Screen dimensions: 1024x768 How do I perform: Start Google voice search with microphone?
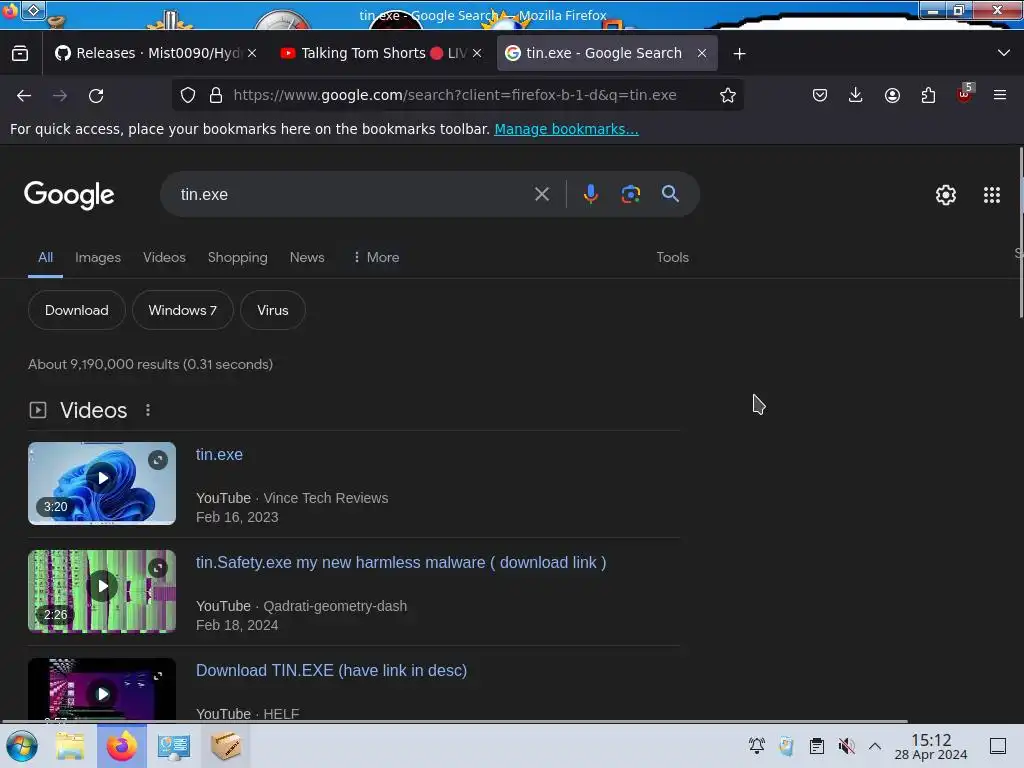click(x=590, y=194)
